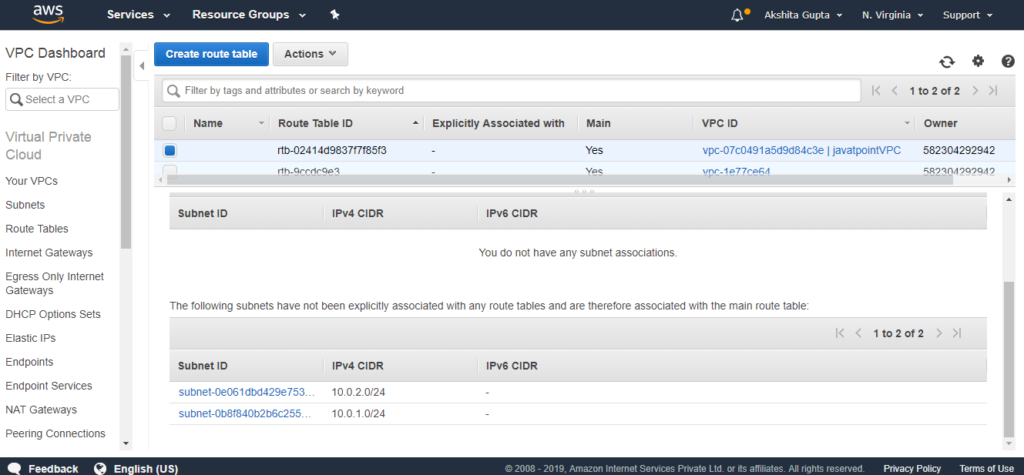1024x475 pixels.
Task: Open Route Tables in sidebar
Action: tap(37, 229)
